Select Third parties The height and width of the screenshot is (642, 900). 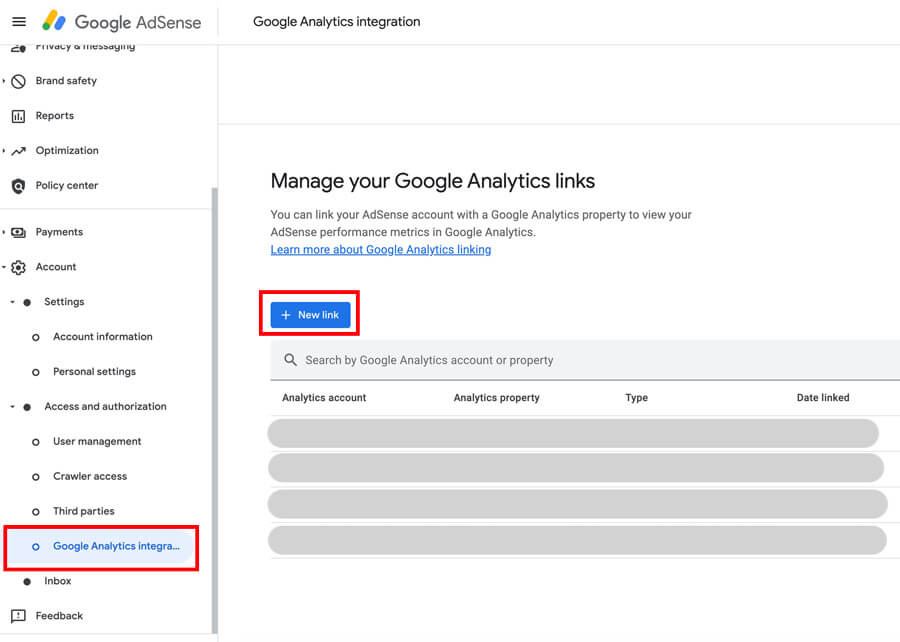(x=85, y=510)
